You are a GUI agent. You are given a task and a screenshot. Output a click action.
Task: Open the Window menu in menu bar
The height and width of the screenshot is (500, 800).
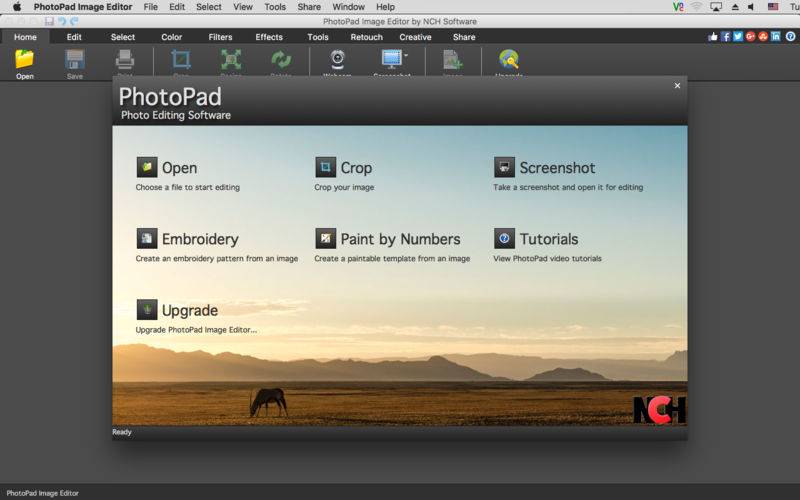348,7
